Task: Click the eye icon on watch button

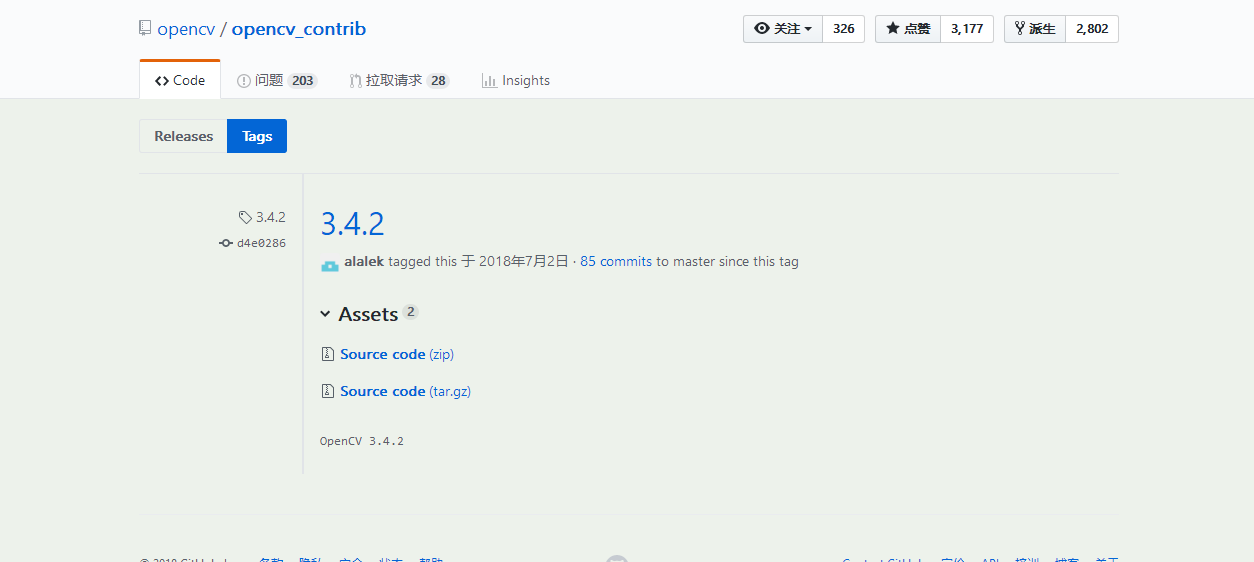Action: point(762,29)
